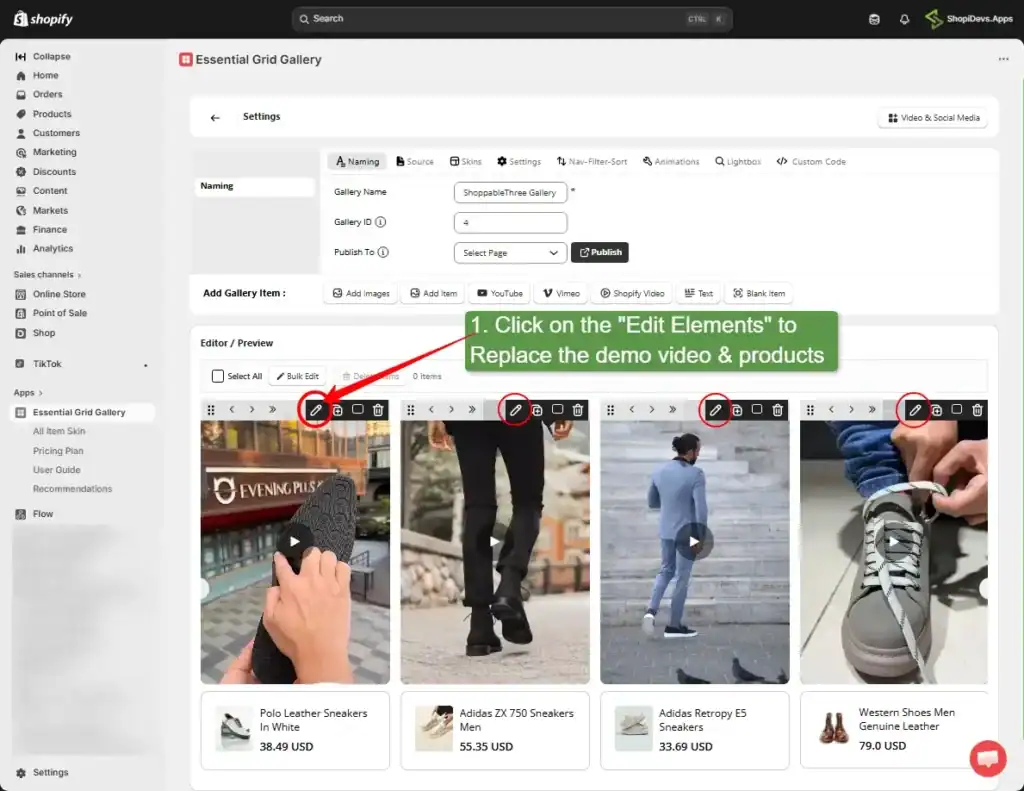Move the third gallery item forward with right chevron
The height and width of the screenshot is (791, 1024).
(x=651, y=410)
